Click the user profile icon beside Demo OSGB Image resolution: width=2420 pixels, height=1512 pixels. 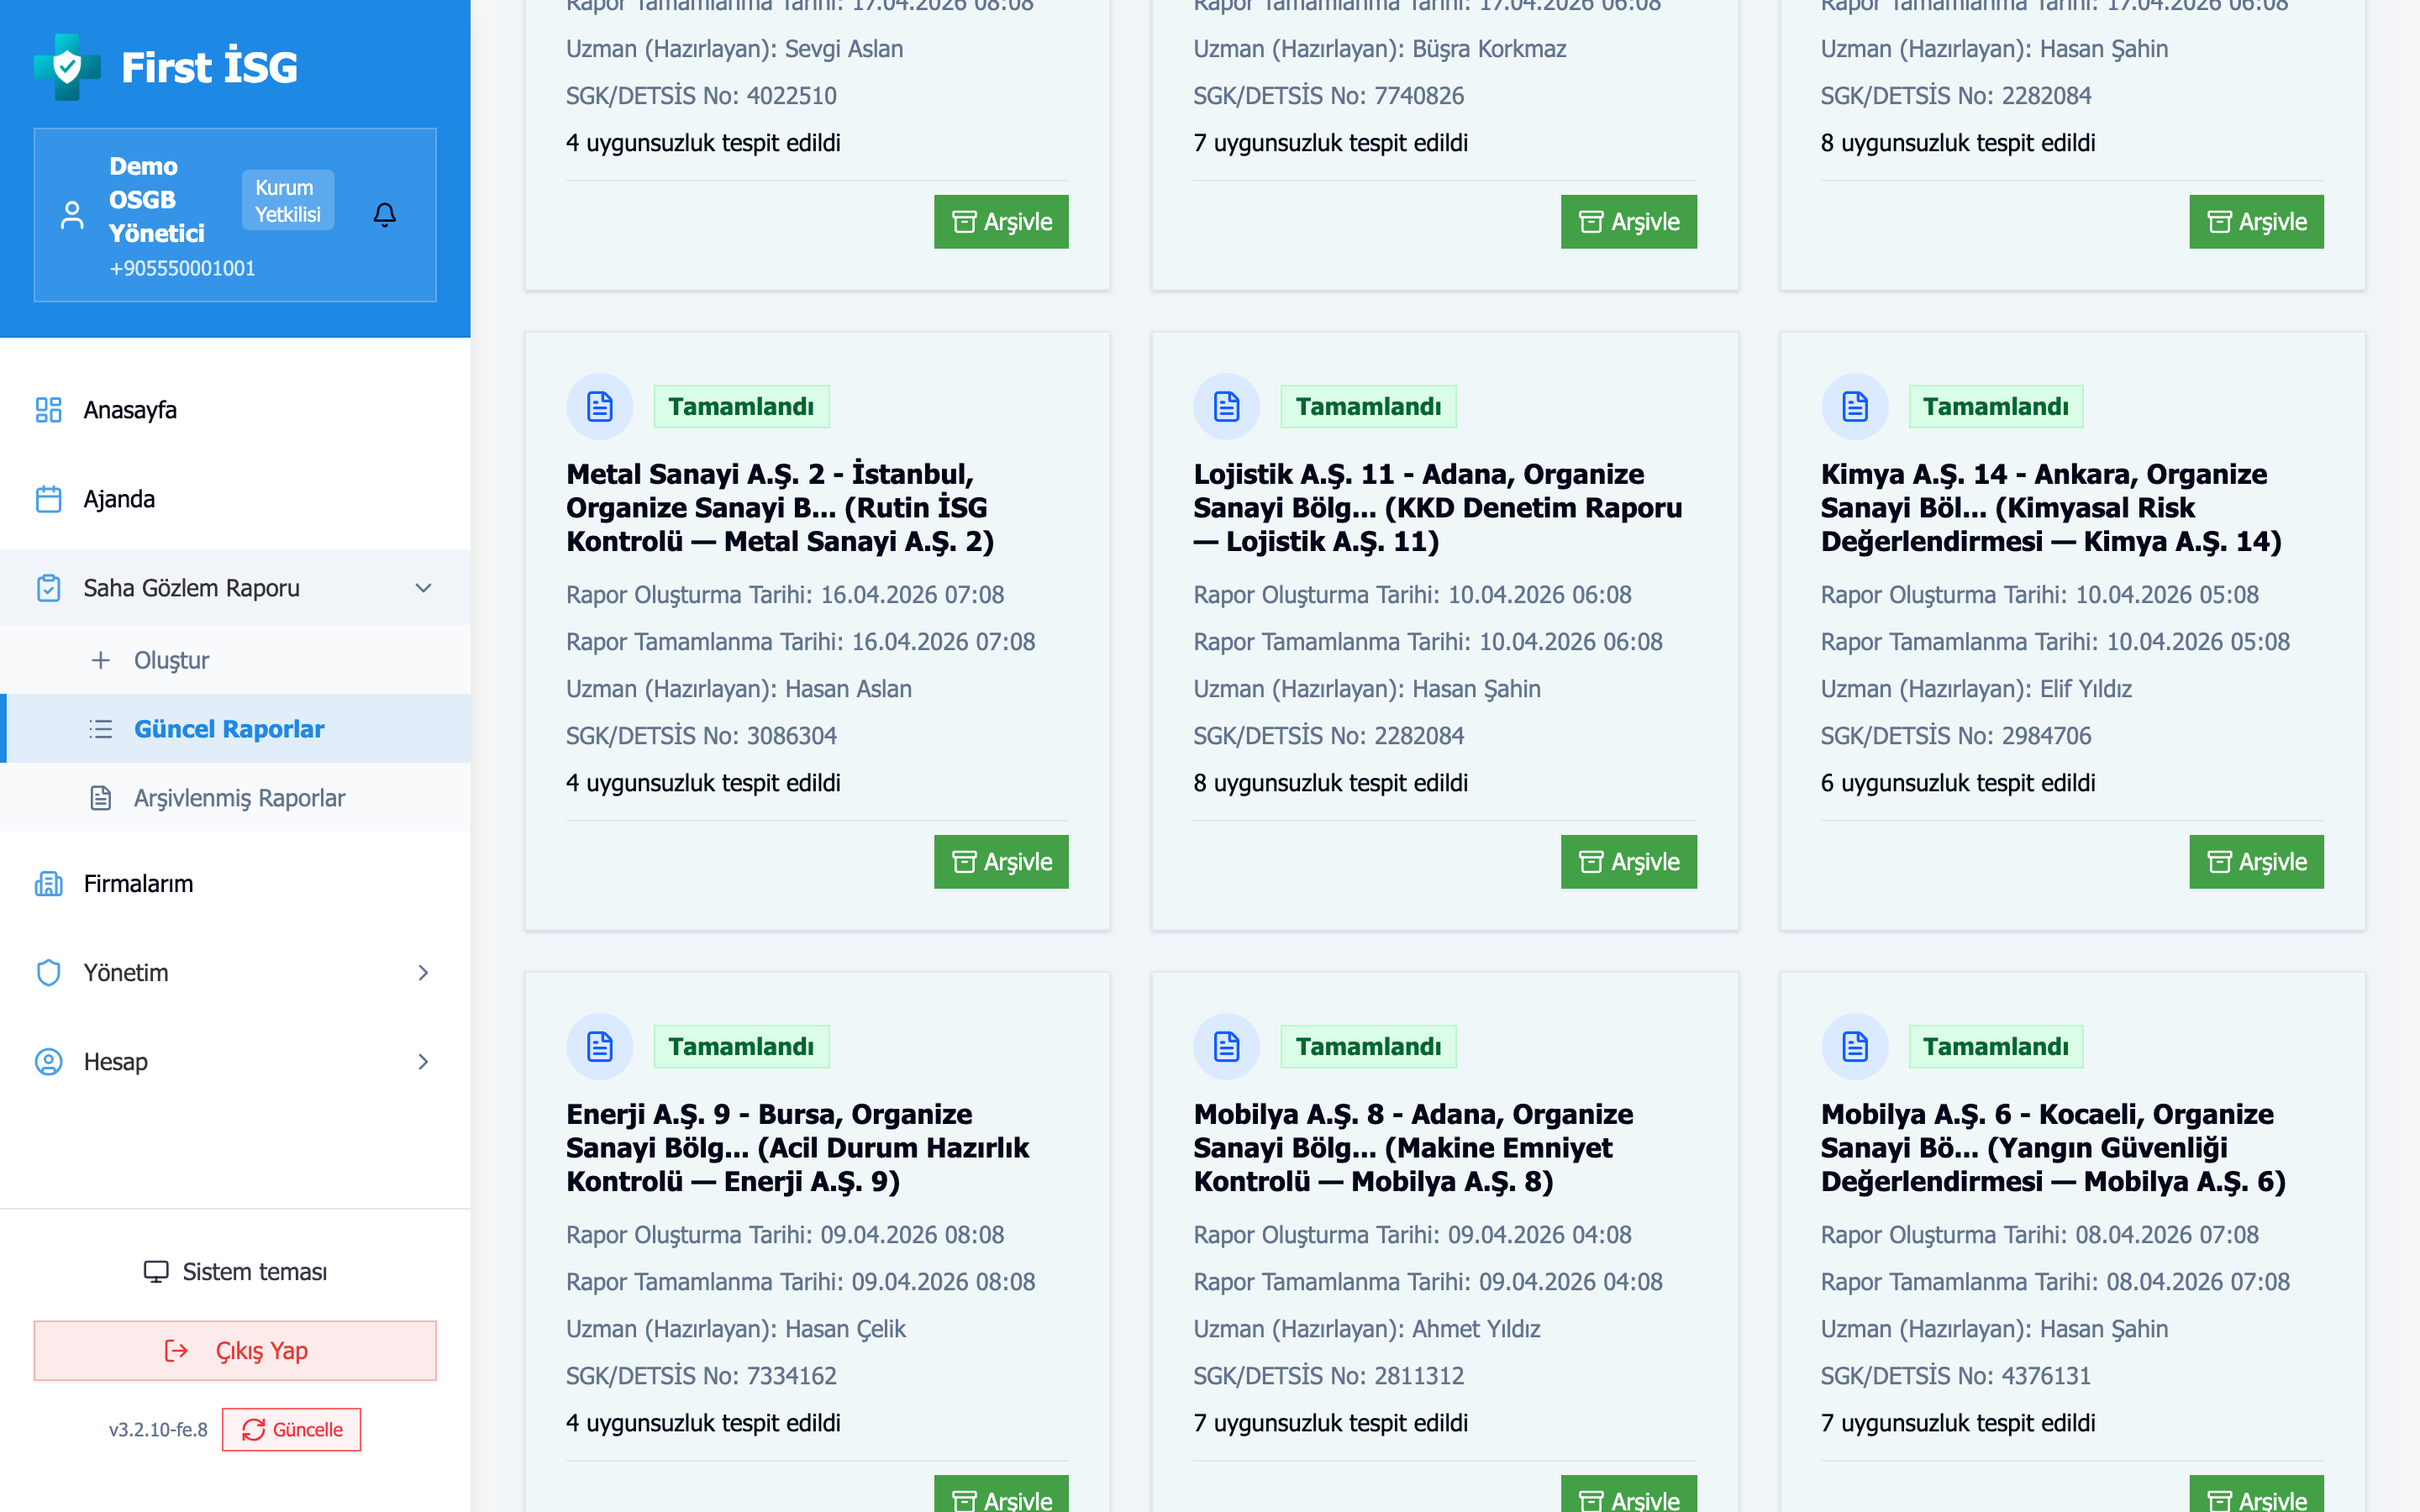72,215
